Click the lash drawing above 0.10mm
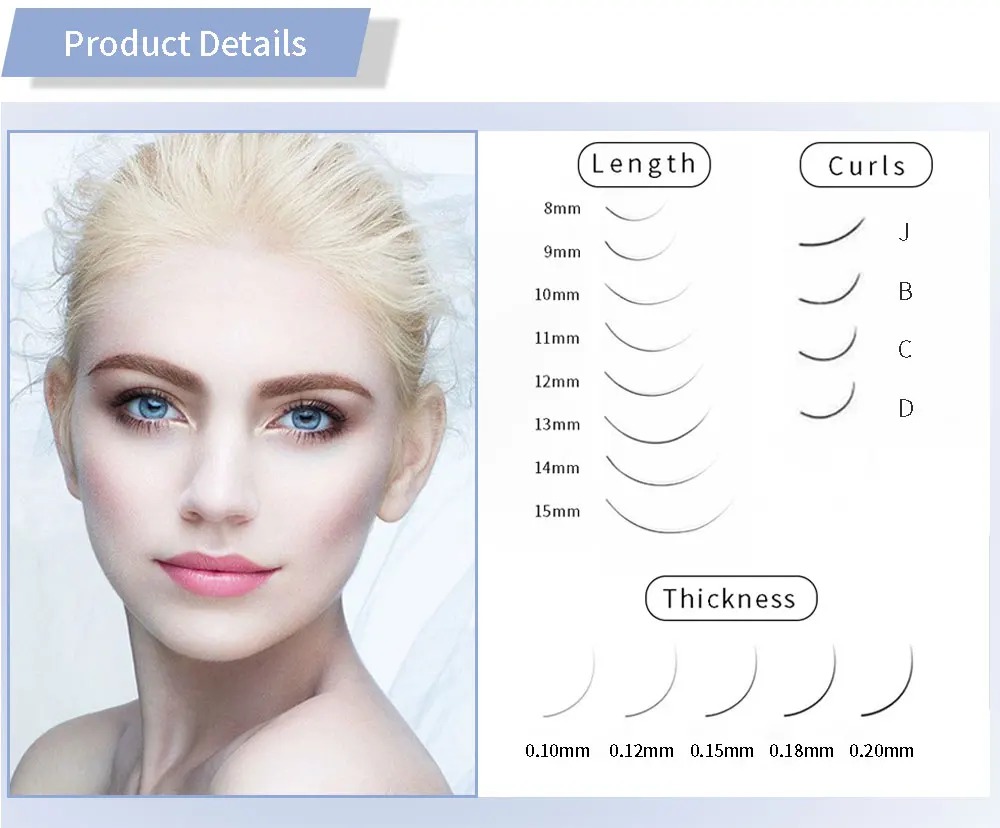The height and width of the screenshot is (828, 1000). coord(569,680)
